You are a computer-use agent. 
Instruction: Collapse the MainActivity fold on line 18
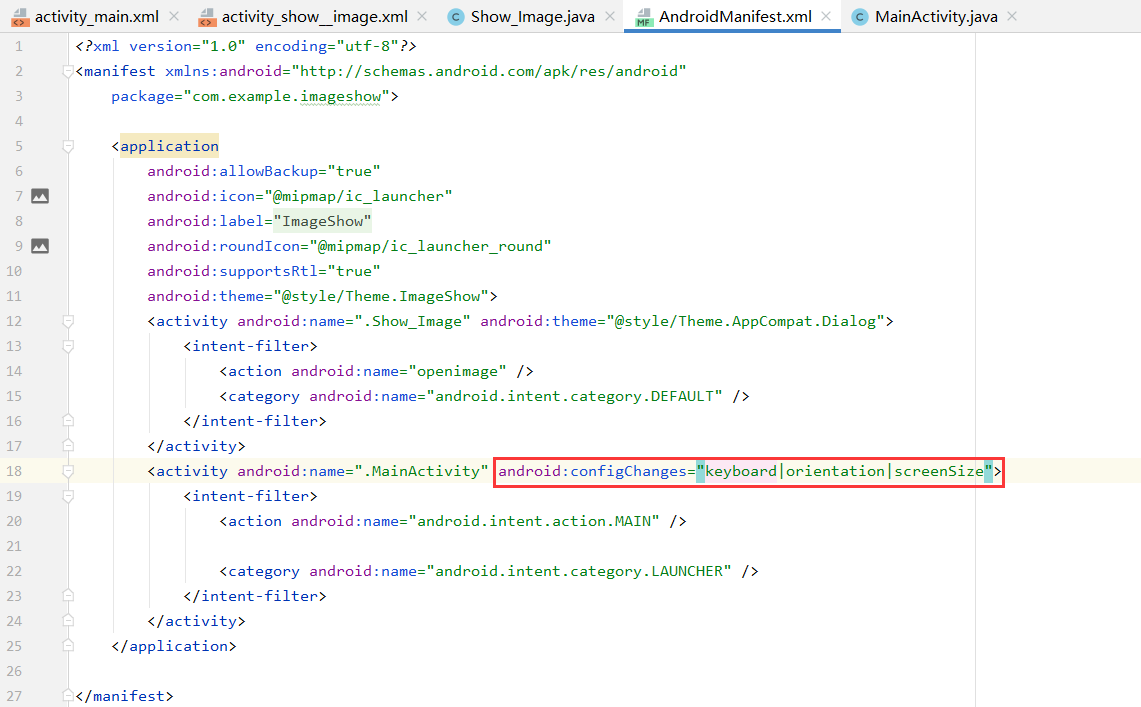point(68,471)
